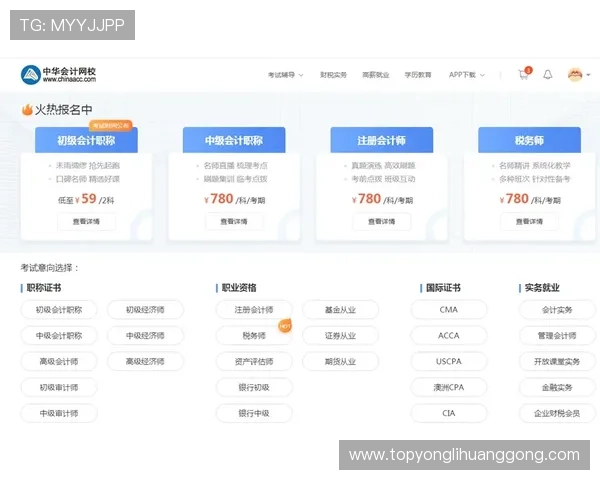
Task: Choose 初级会计职称 exam intention pill
Action: (59, 310)
